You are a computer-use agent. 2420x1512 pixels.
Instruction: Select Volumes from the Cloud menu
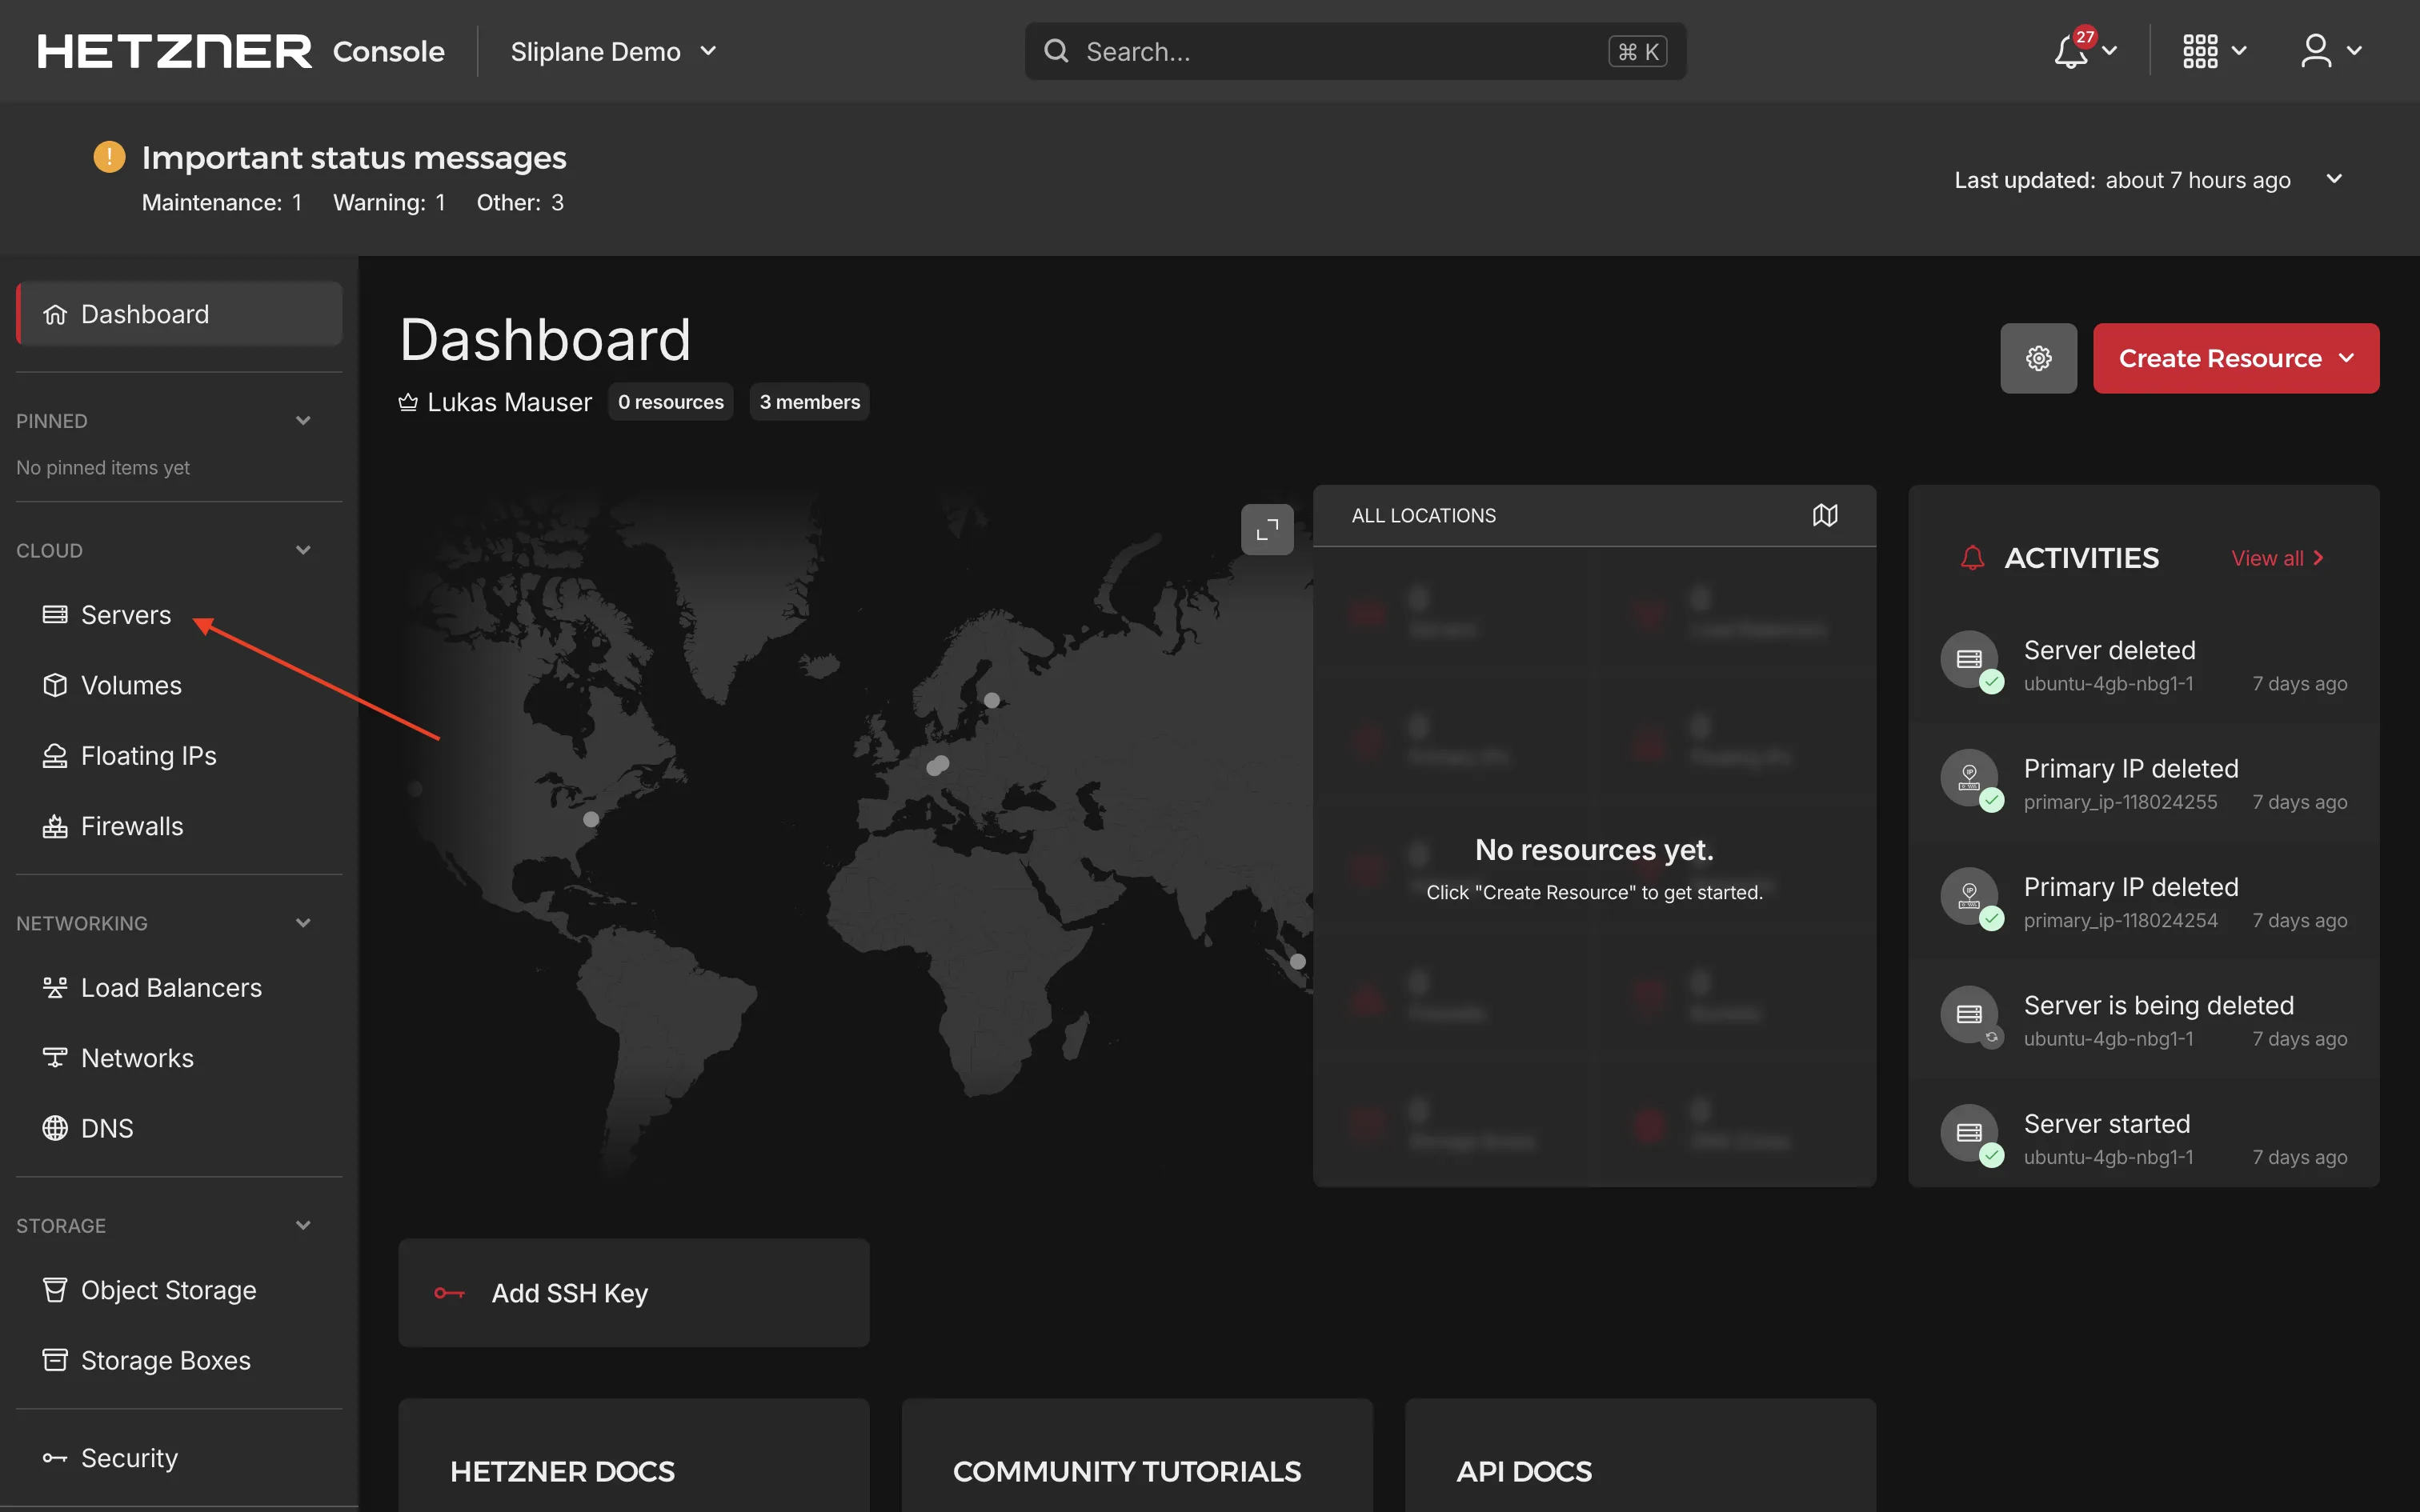pos(131,685)
